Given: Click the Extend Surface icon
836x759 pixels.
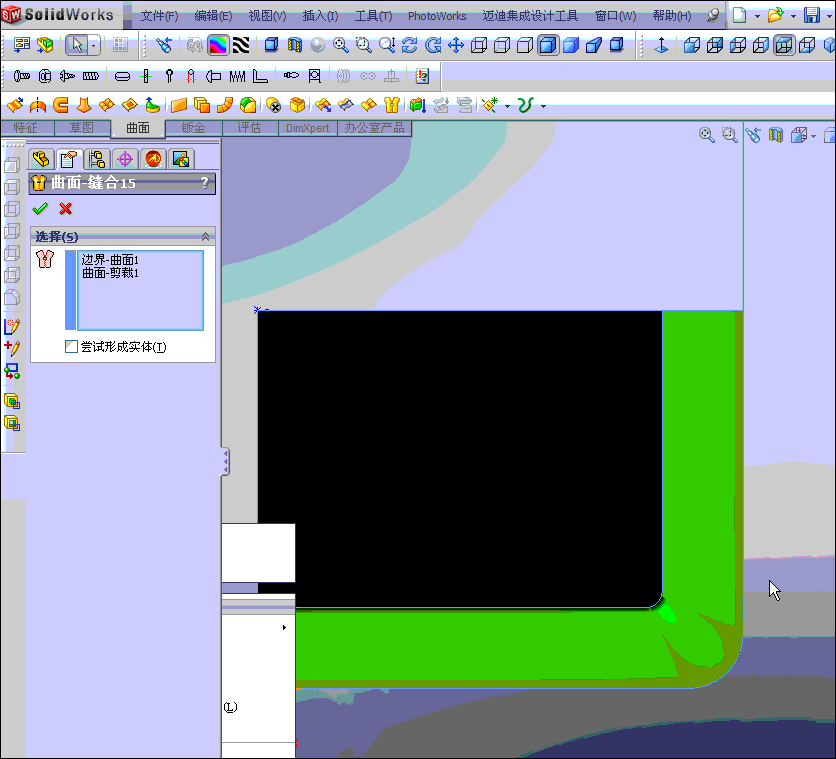Looking at the screenshot, I should pos(323,105).
